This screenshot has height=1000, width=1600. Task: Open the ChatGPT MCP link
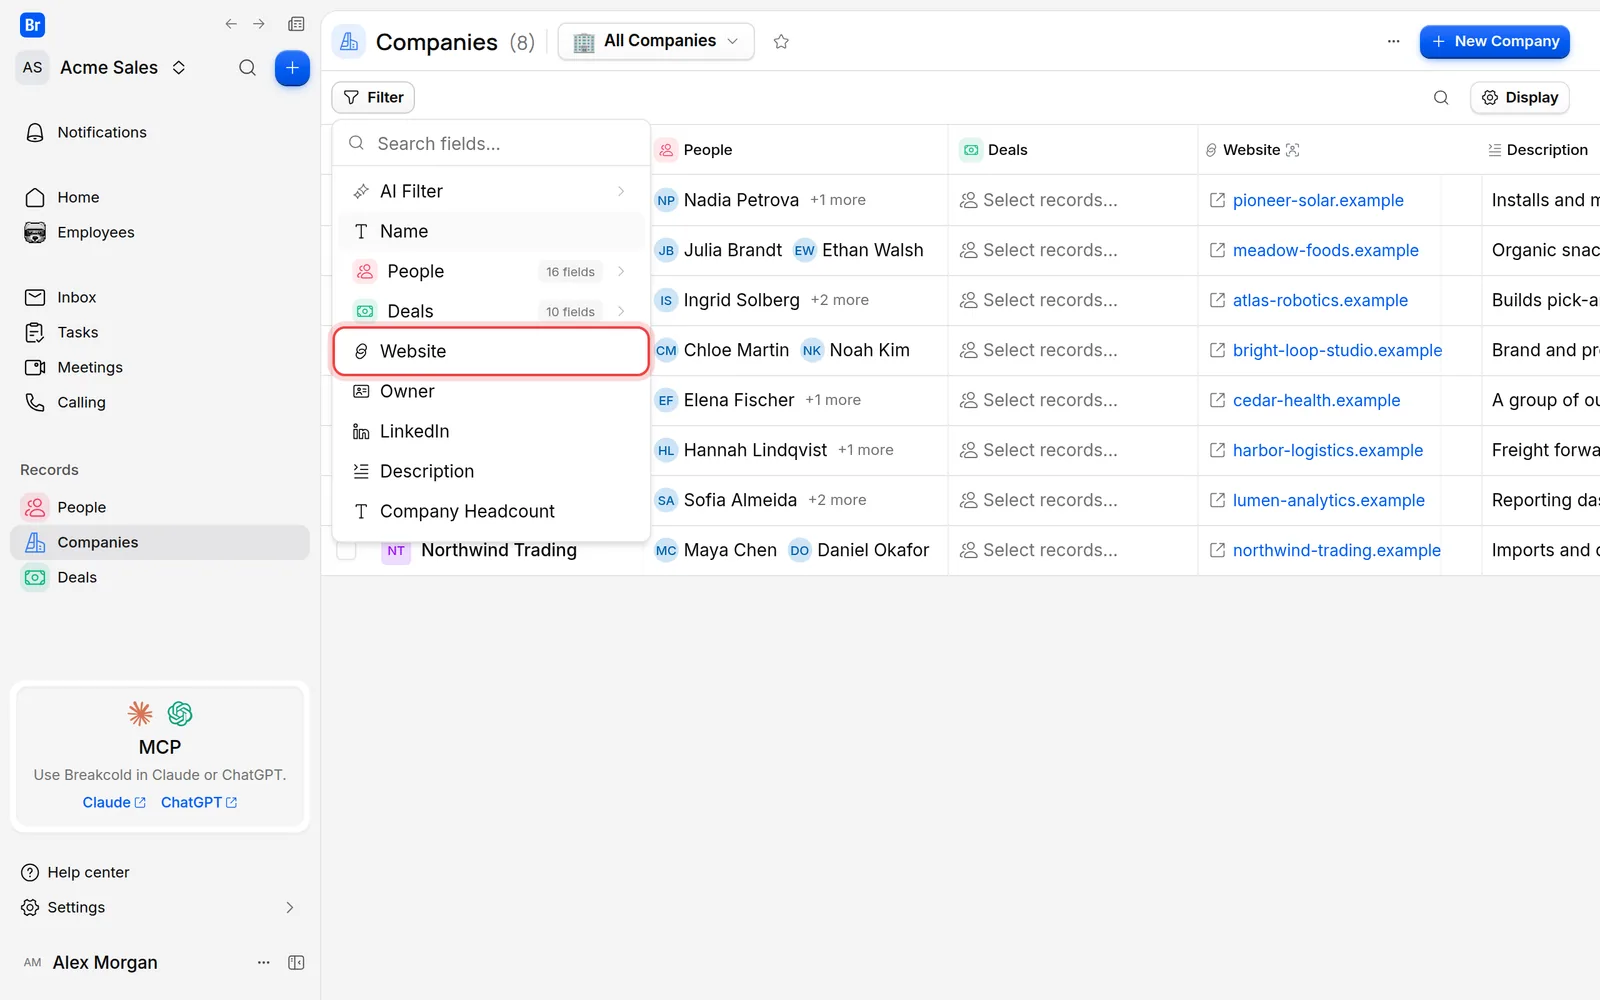click(199, 803)
